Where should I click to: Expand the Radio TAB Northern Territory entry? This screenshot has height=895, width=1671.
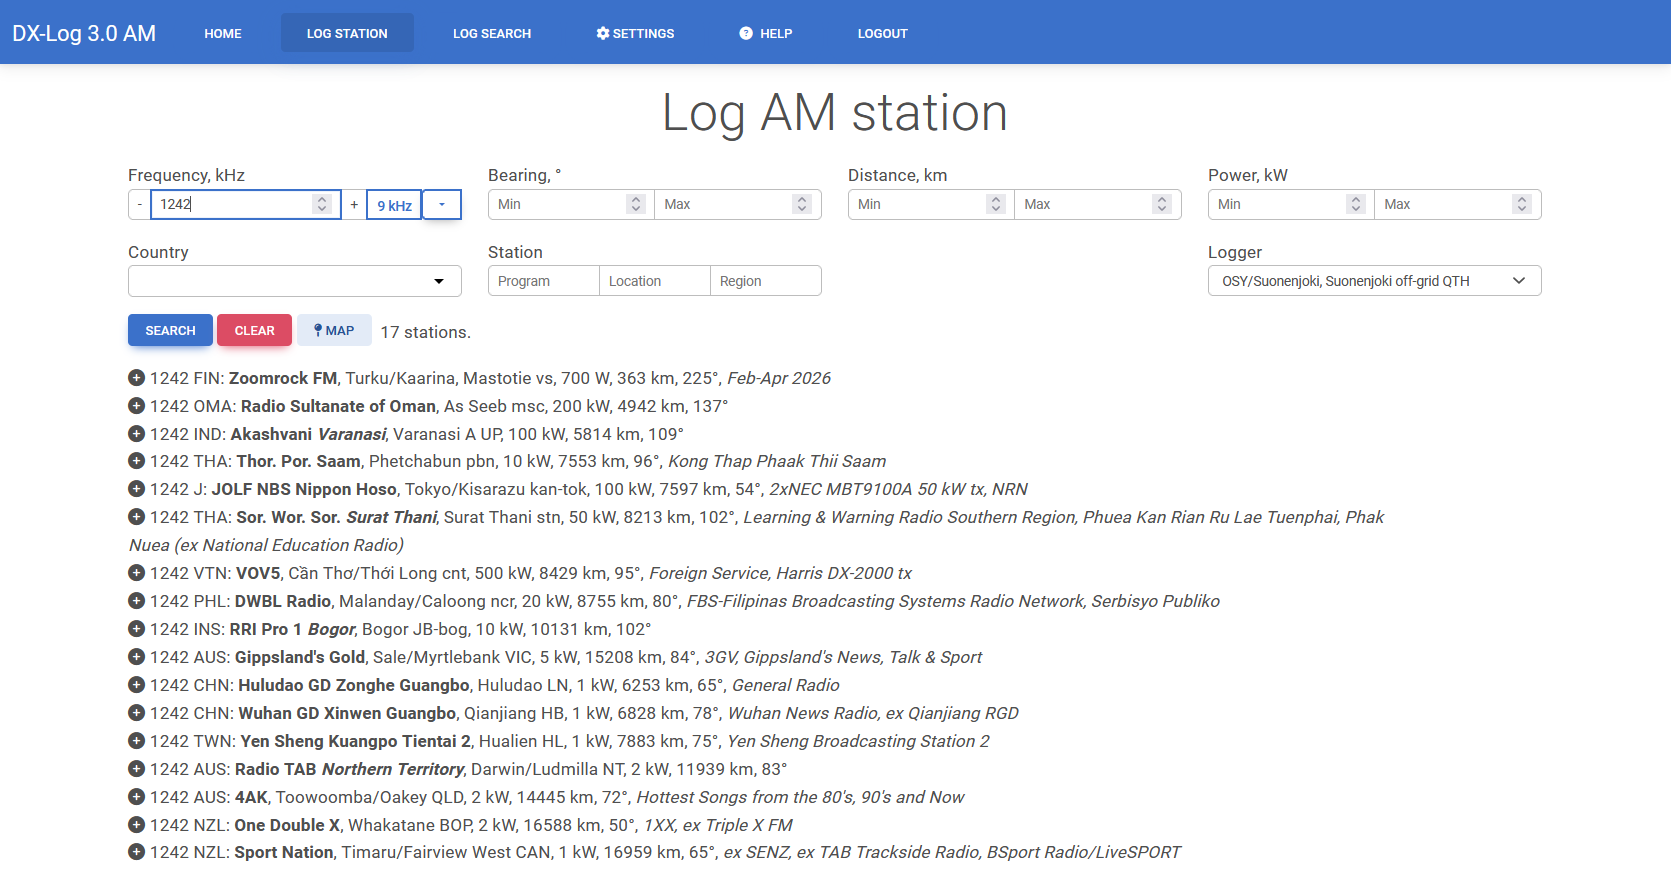137,769
